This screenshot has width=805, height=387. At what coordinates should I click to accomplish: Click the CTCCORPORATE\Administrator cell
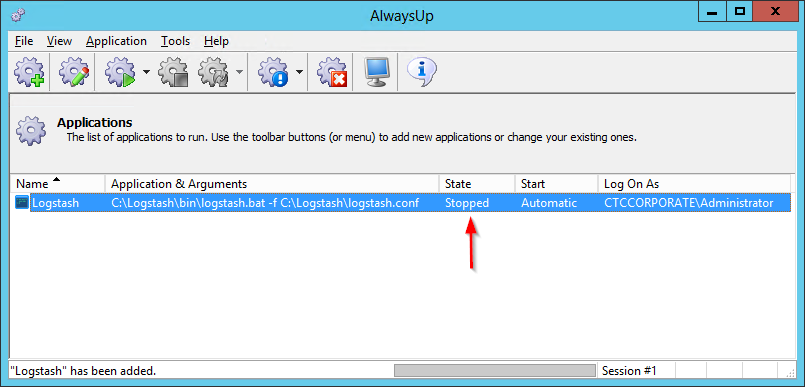688,203
